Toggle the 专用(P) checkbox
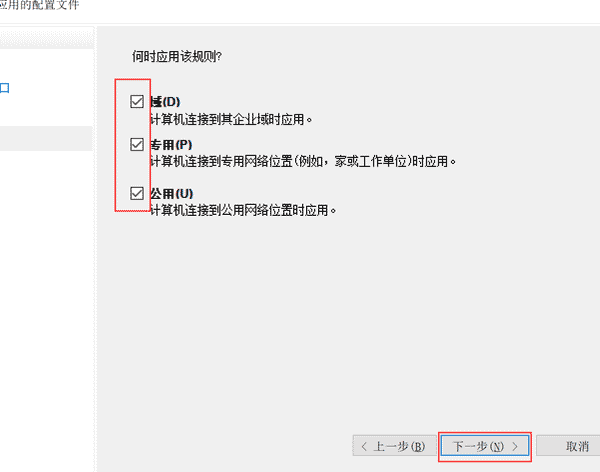Screen dimensions: 600x472 (137, 144)
